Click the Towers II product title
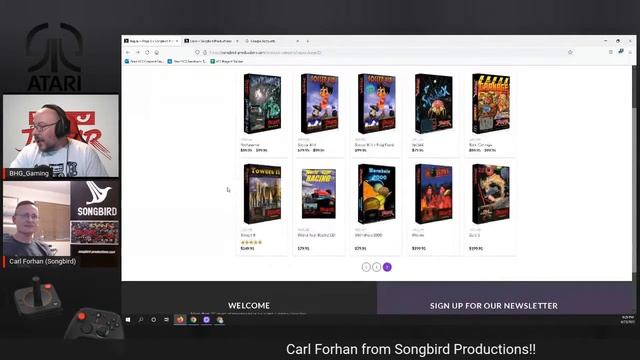The width and height of the screenshot is (640, 360). (248, 235)
